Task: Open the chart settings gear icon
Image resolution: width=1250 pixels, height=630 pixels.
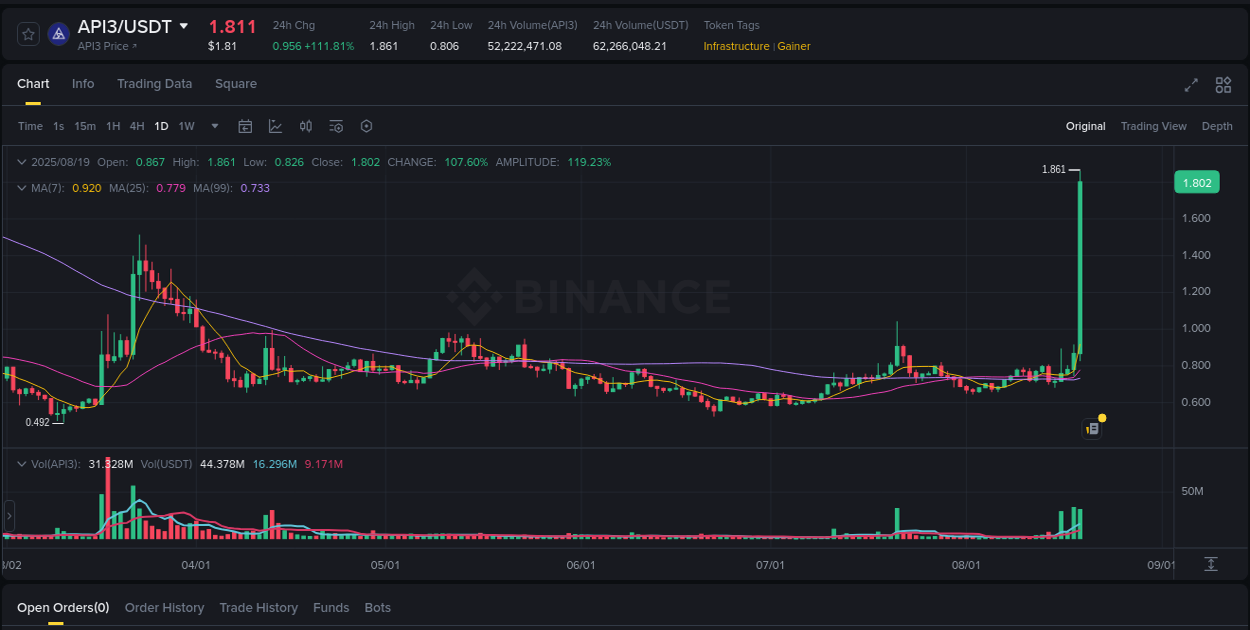Action: pyautogui.click(x=366, y=126)
